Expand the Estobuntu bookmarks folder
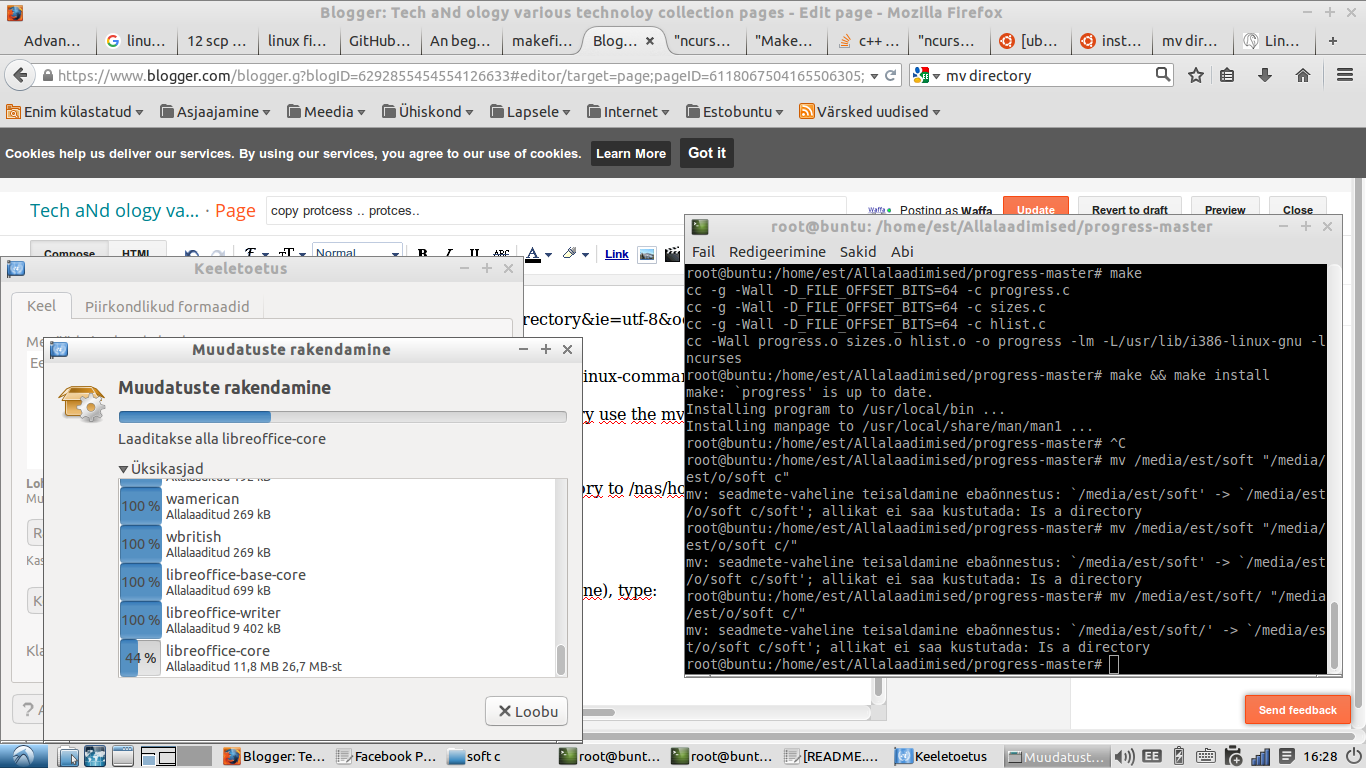Viewport: 1366px width, 768px height. tap(735, 112)
